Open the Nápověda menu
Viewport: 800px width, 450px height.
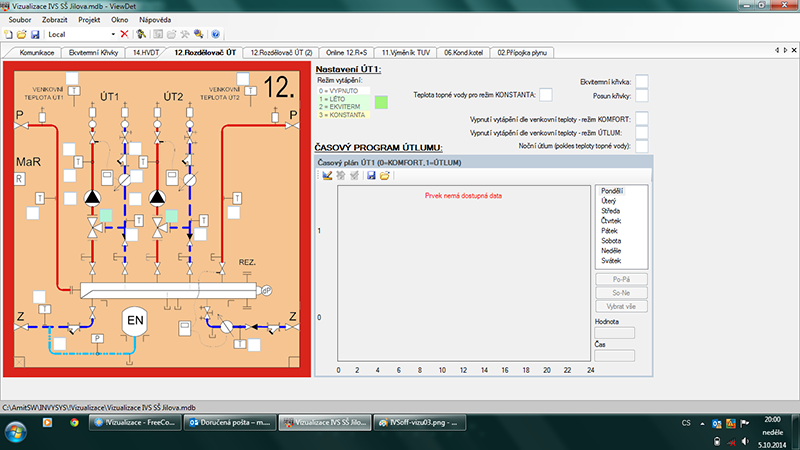click(155, 20)
